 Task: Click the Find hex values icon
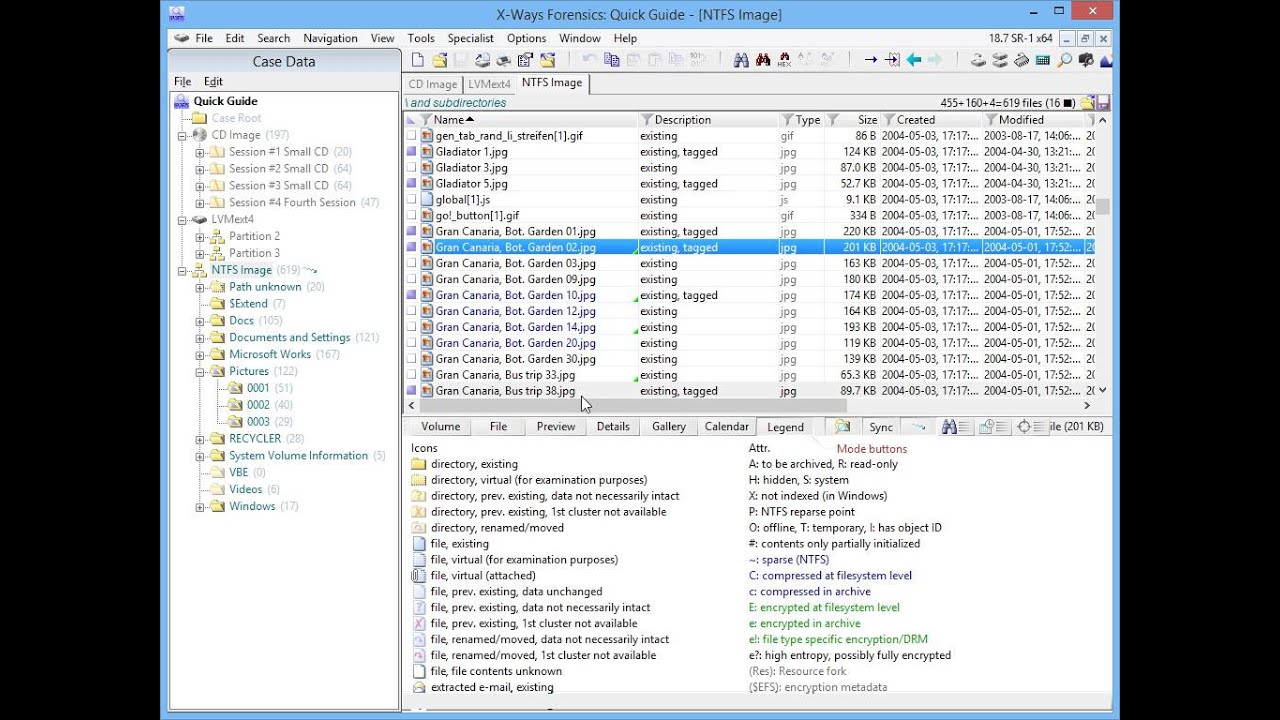[x=784, y=60]
